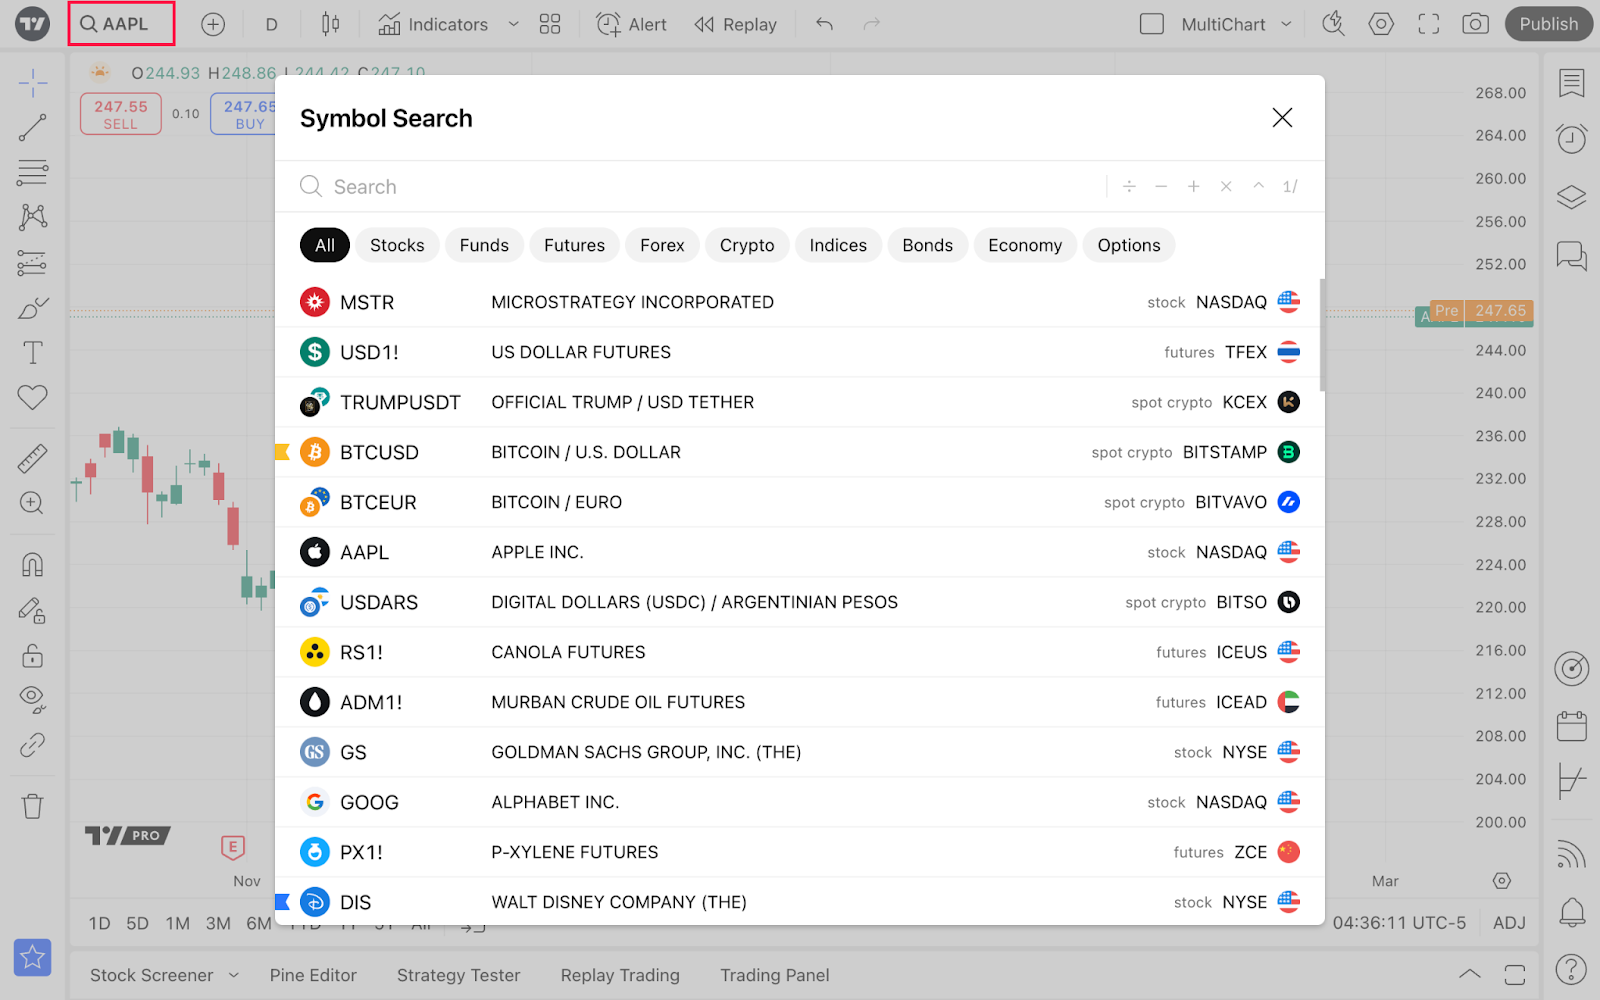Viewport: 1600px width, 1000px height.
Task: Select the Economy filter tab
Action: pos(1025,245)
